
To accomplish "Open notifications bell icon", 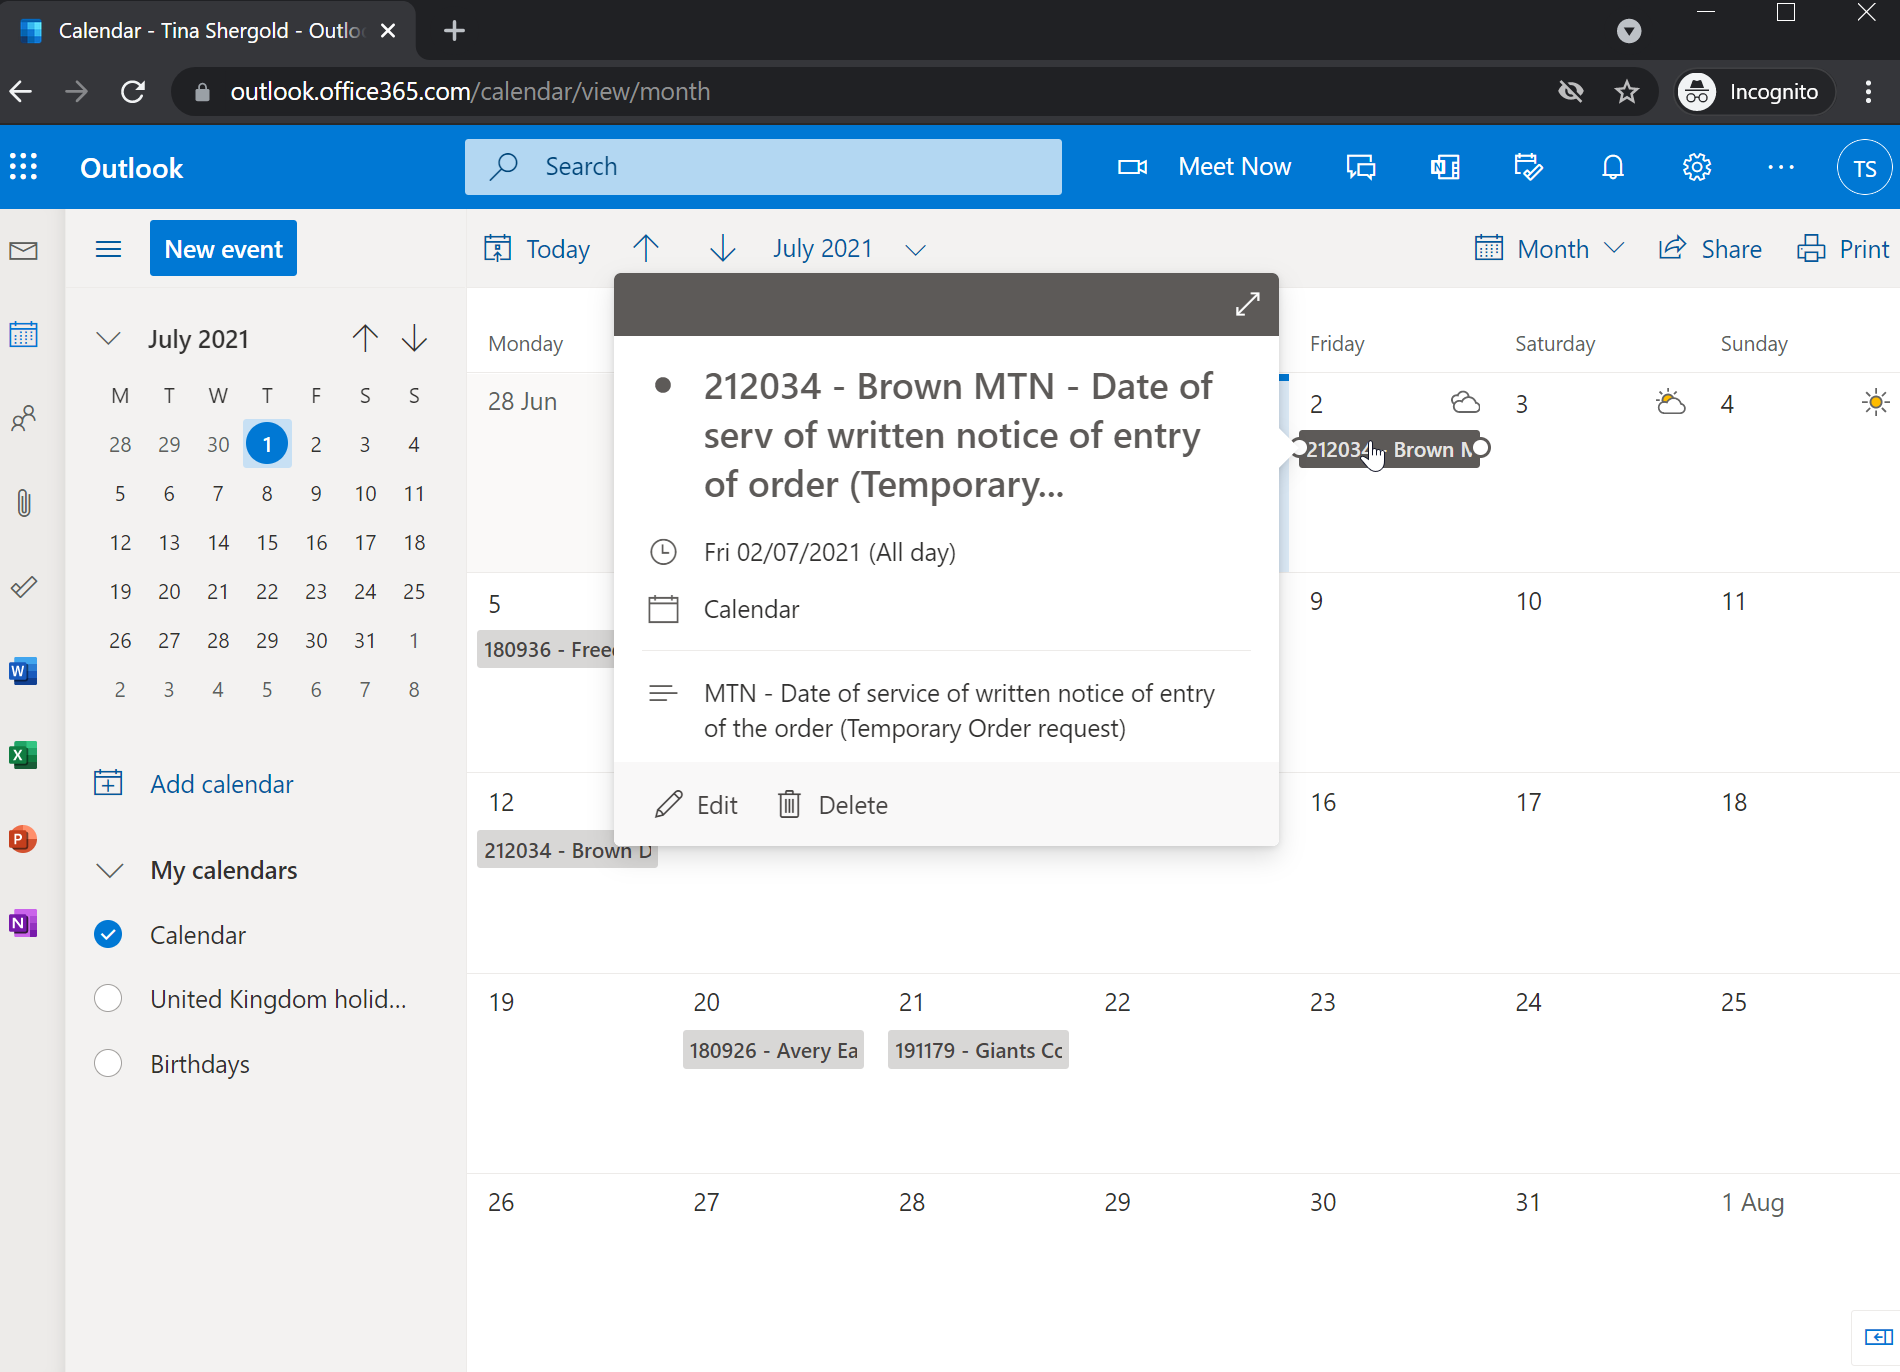I will click(x=1612, y=167).
